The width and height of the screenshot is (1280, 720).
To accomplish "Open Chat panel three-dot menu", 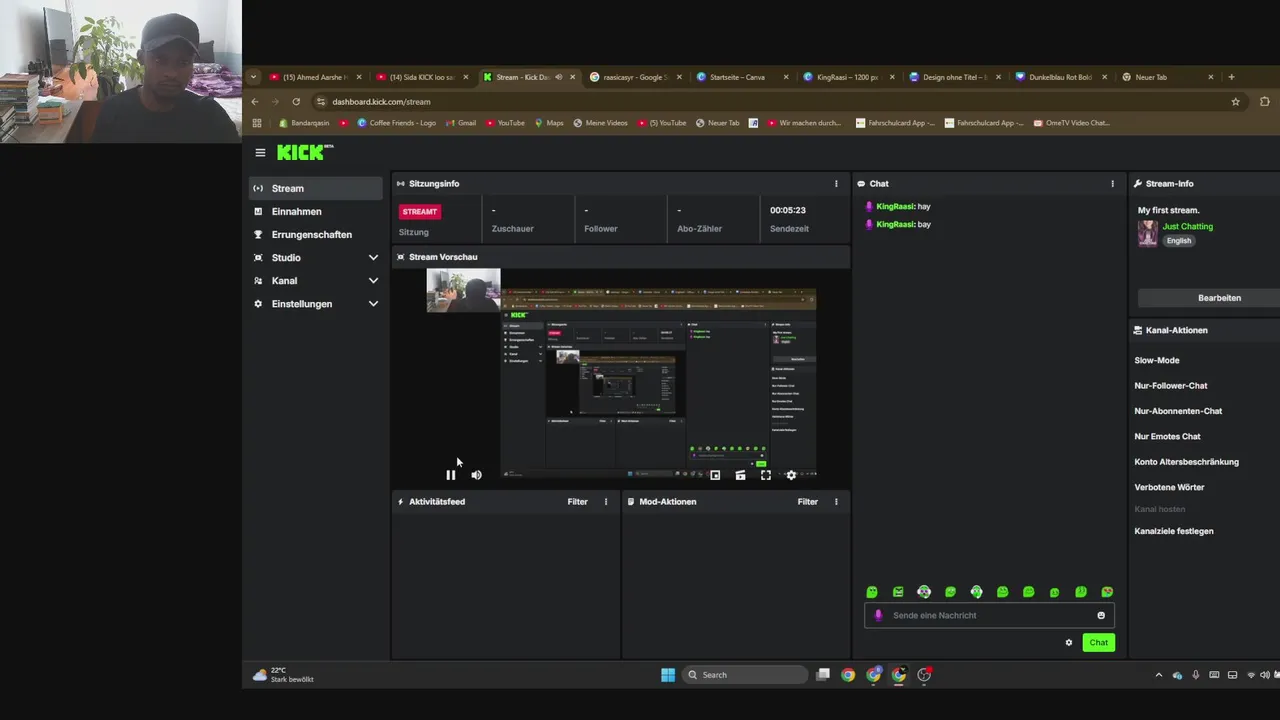I will pyautogui.click(x=1112, y=184).
